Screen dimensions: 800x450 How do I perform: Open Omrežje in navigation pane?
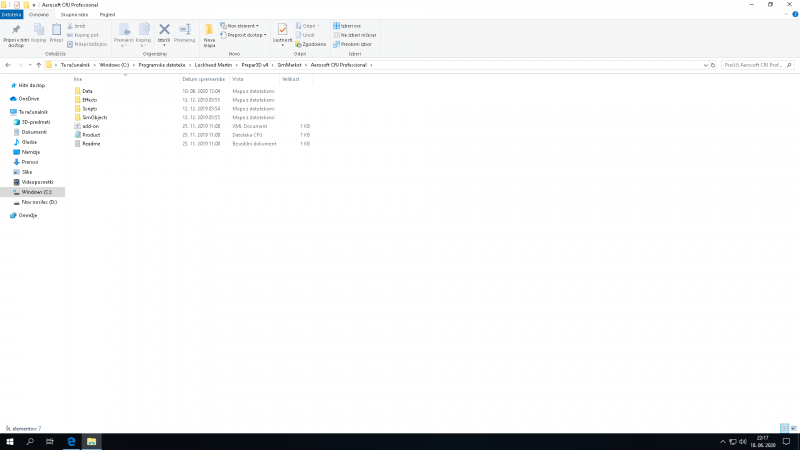[28, 216]
